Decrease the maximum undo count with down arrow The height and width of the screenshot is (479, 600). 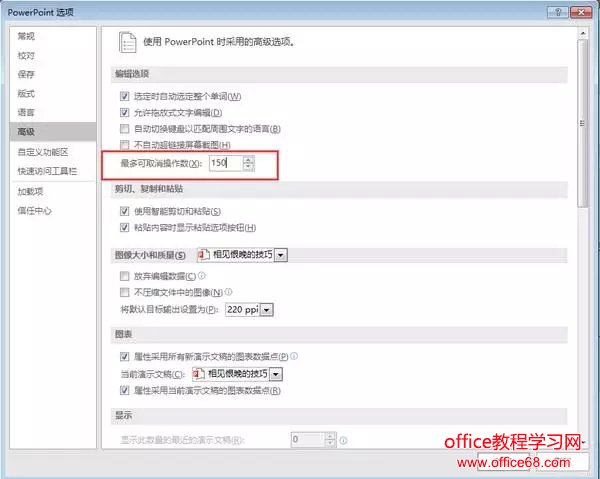click(x=248, y=167)
